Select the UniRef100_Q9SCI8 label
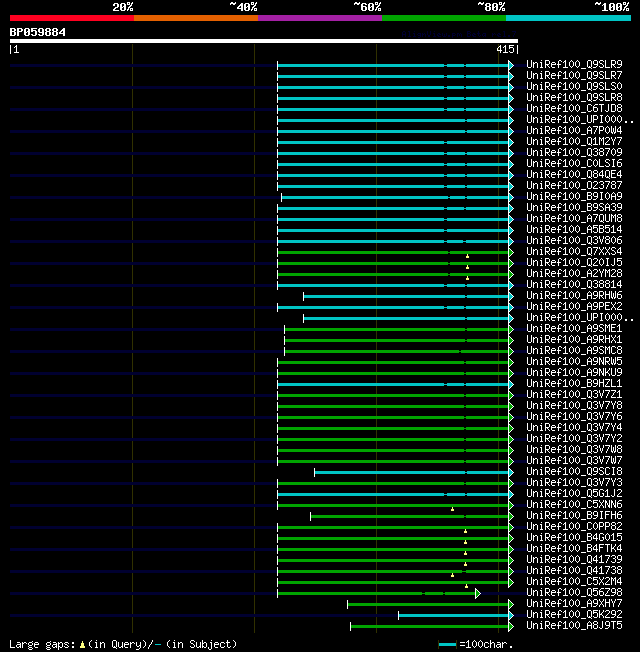 click(574, 472)
